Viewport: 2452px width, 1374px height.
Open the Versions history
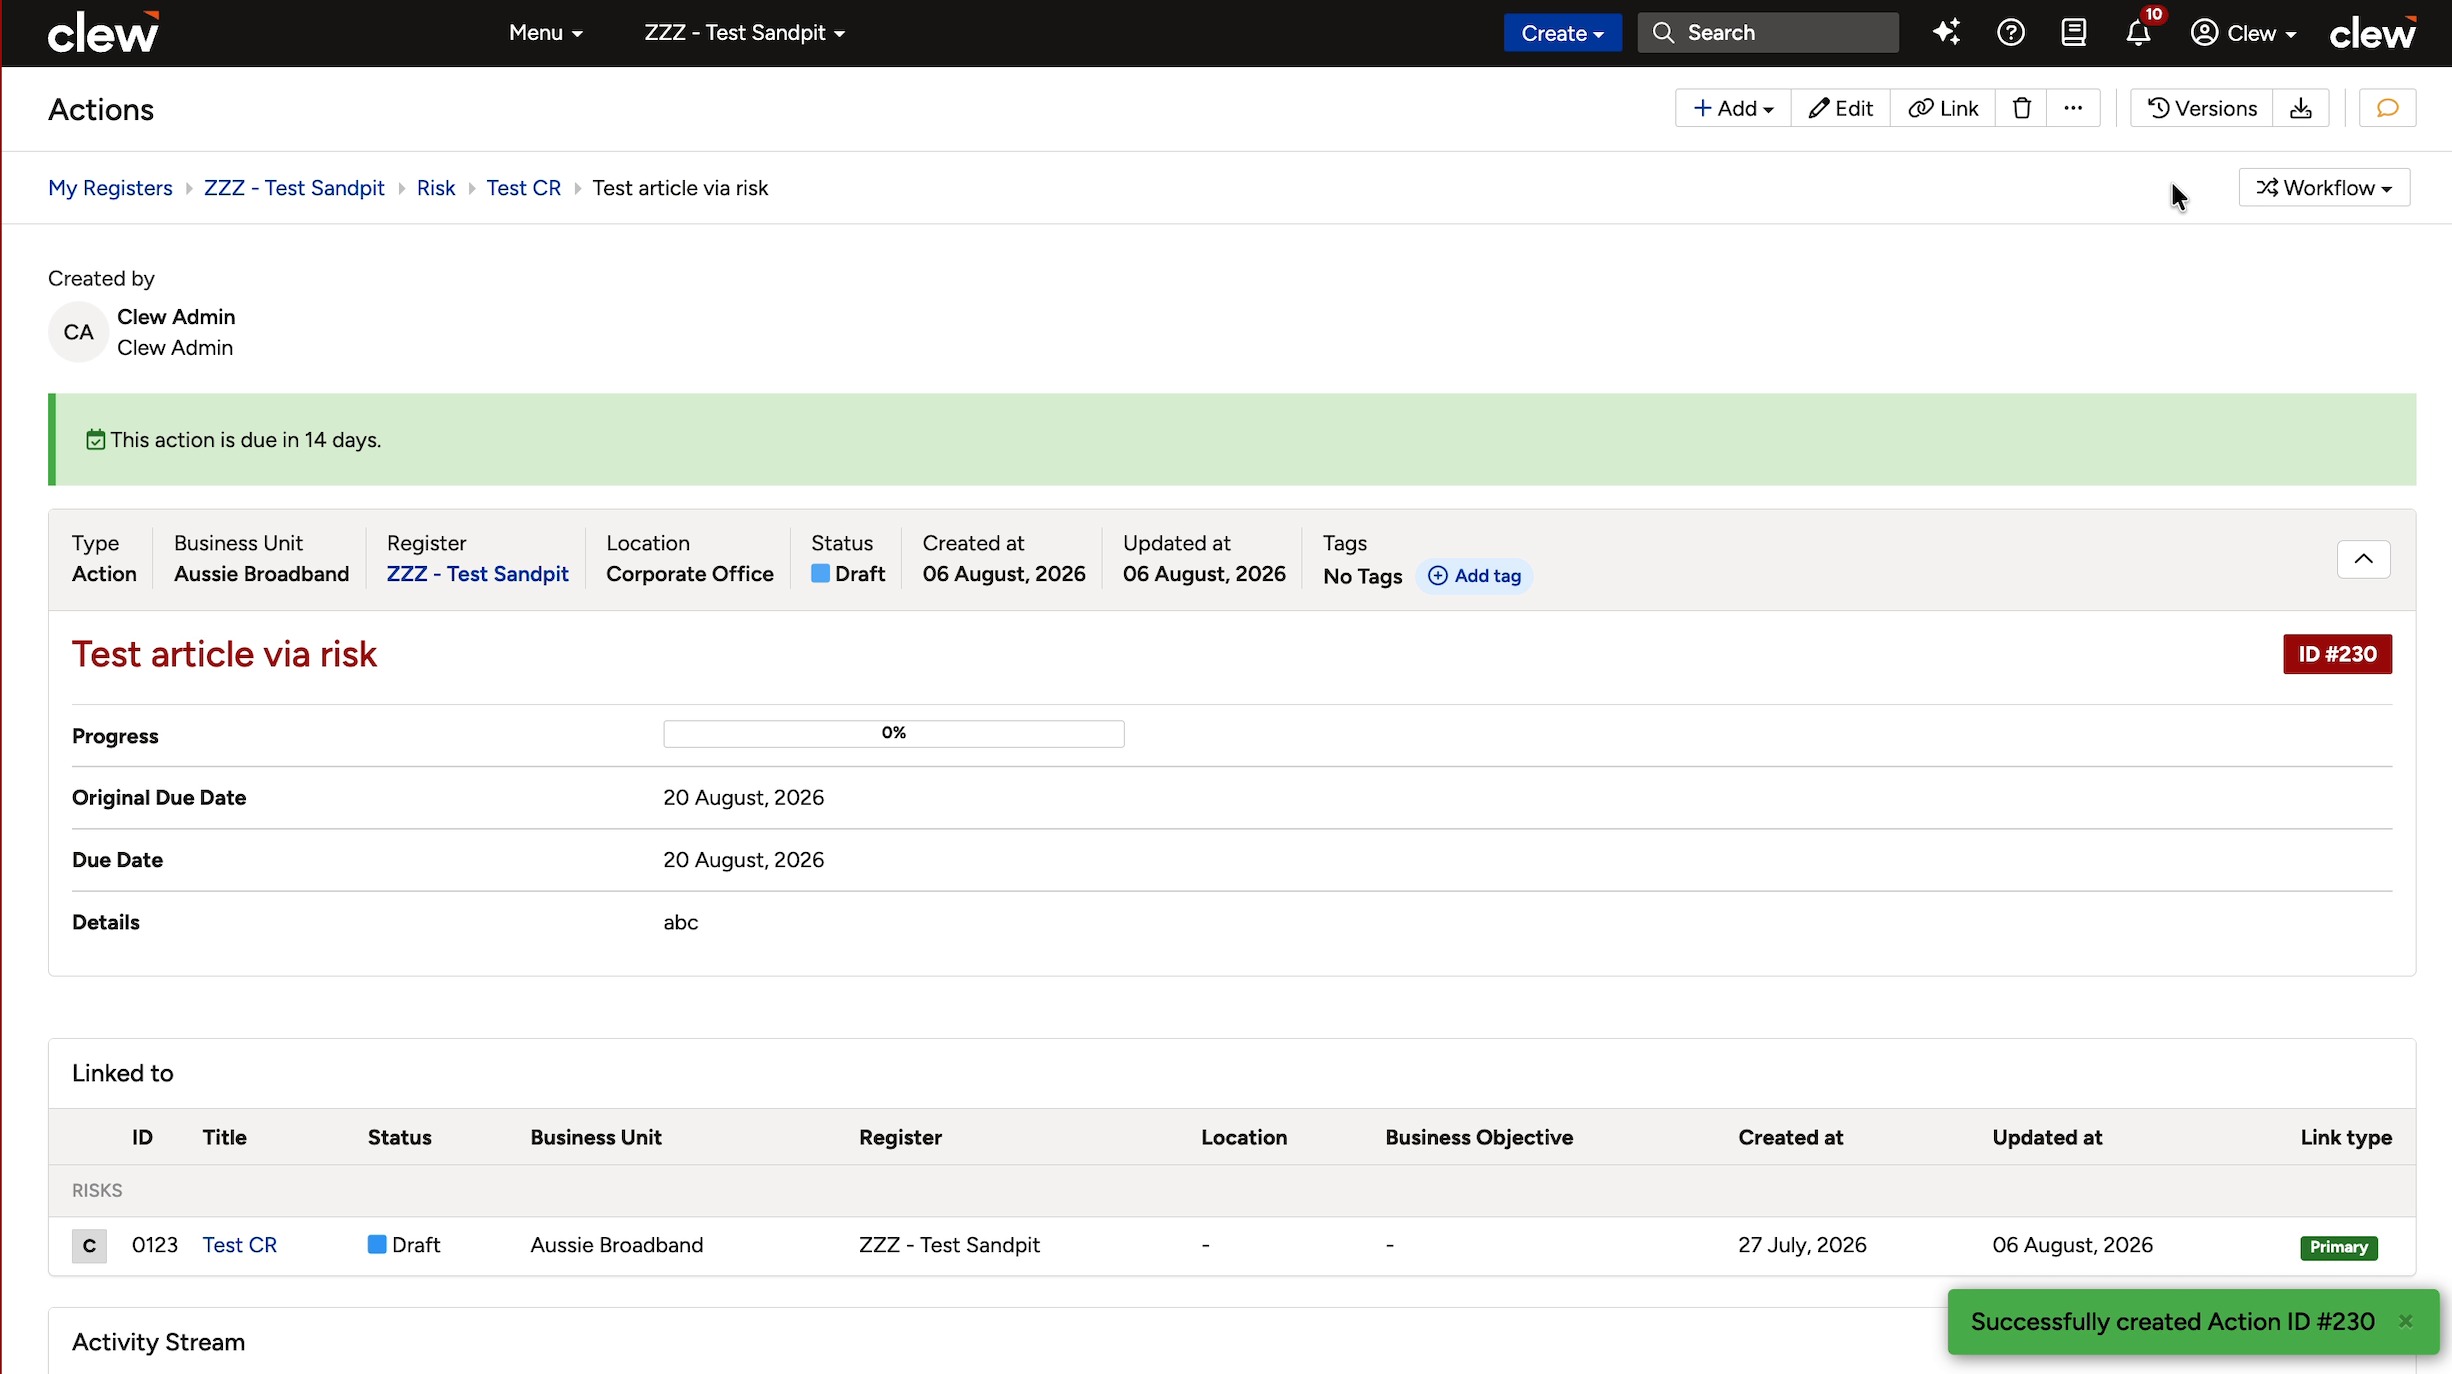click(x=2202, y=108)
